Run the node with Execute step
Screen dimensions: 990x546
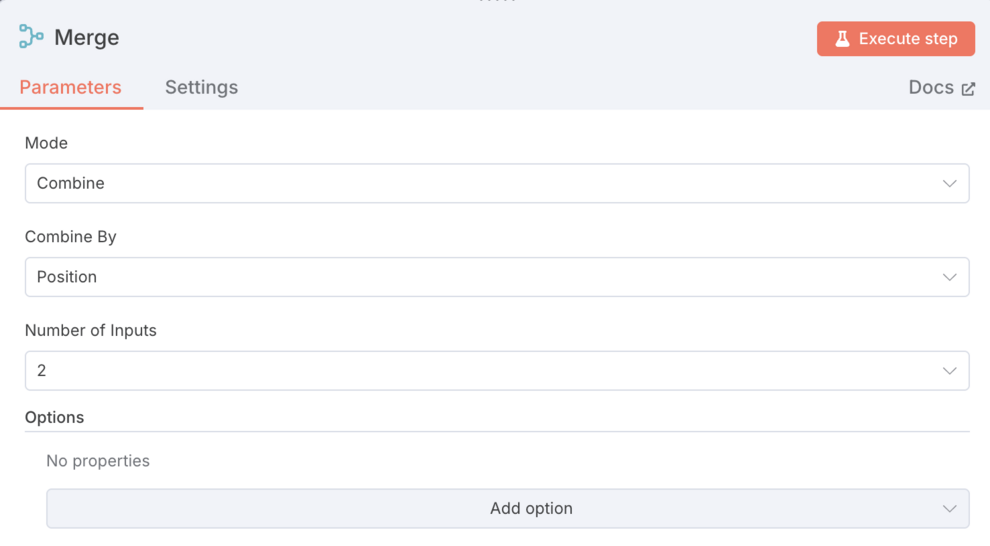tap(895, 39)
